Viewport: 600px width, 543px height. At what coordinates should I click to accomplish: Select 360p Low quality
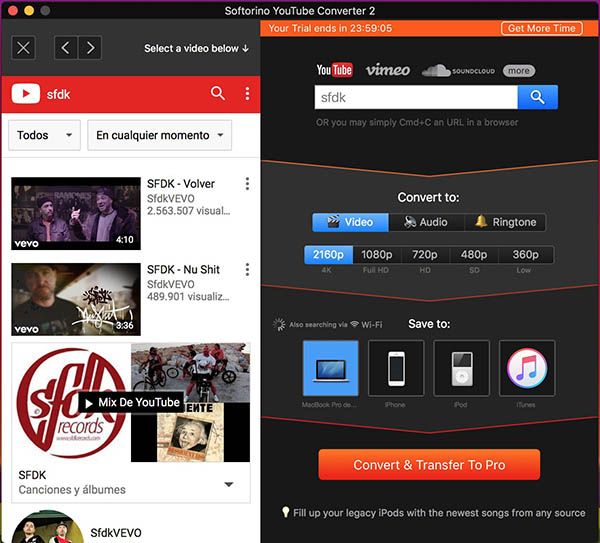[525, 255]
